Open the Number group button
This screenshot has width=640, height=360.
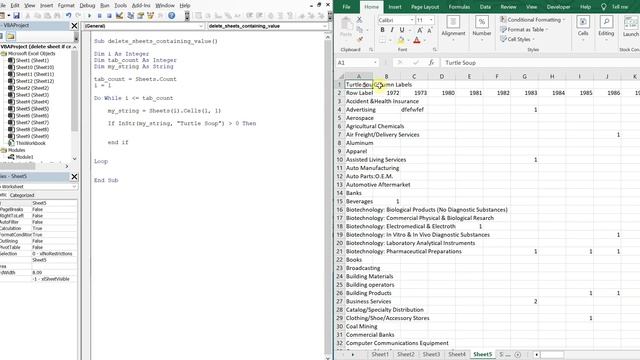pyautogui.click(x=482, y=29)
